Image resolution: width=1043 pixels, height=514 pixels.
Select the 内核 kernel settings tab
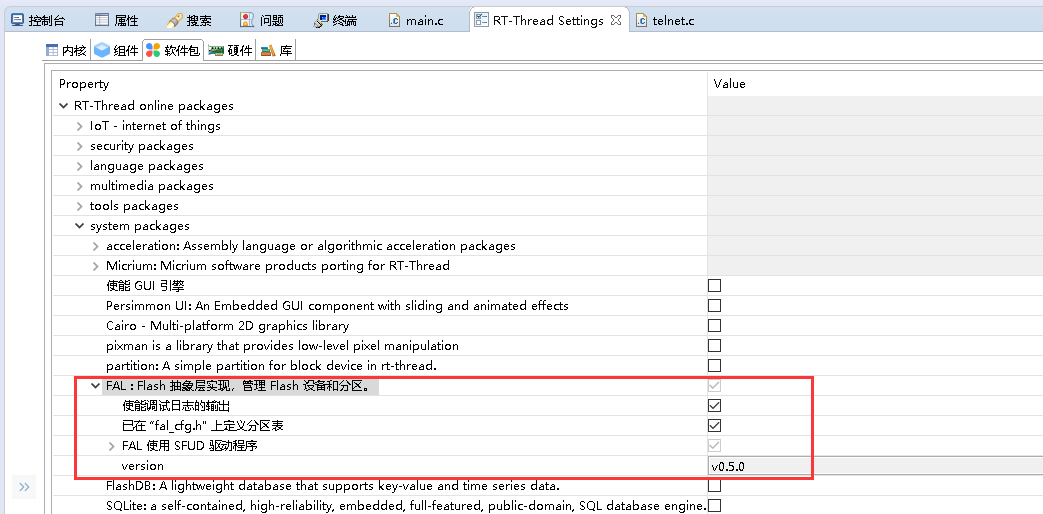click(x=66, y=50)
